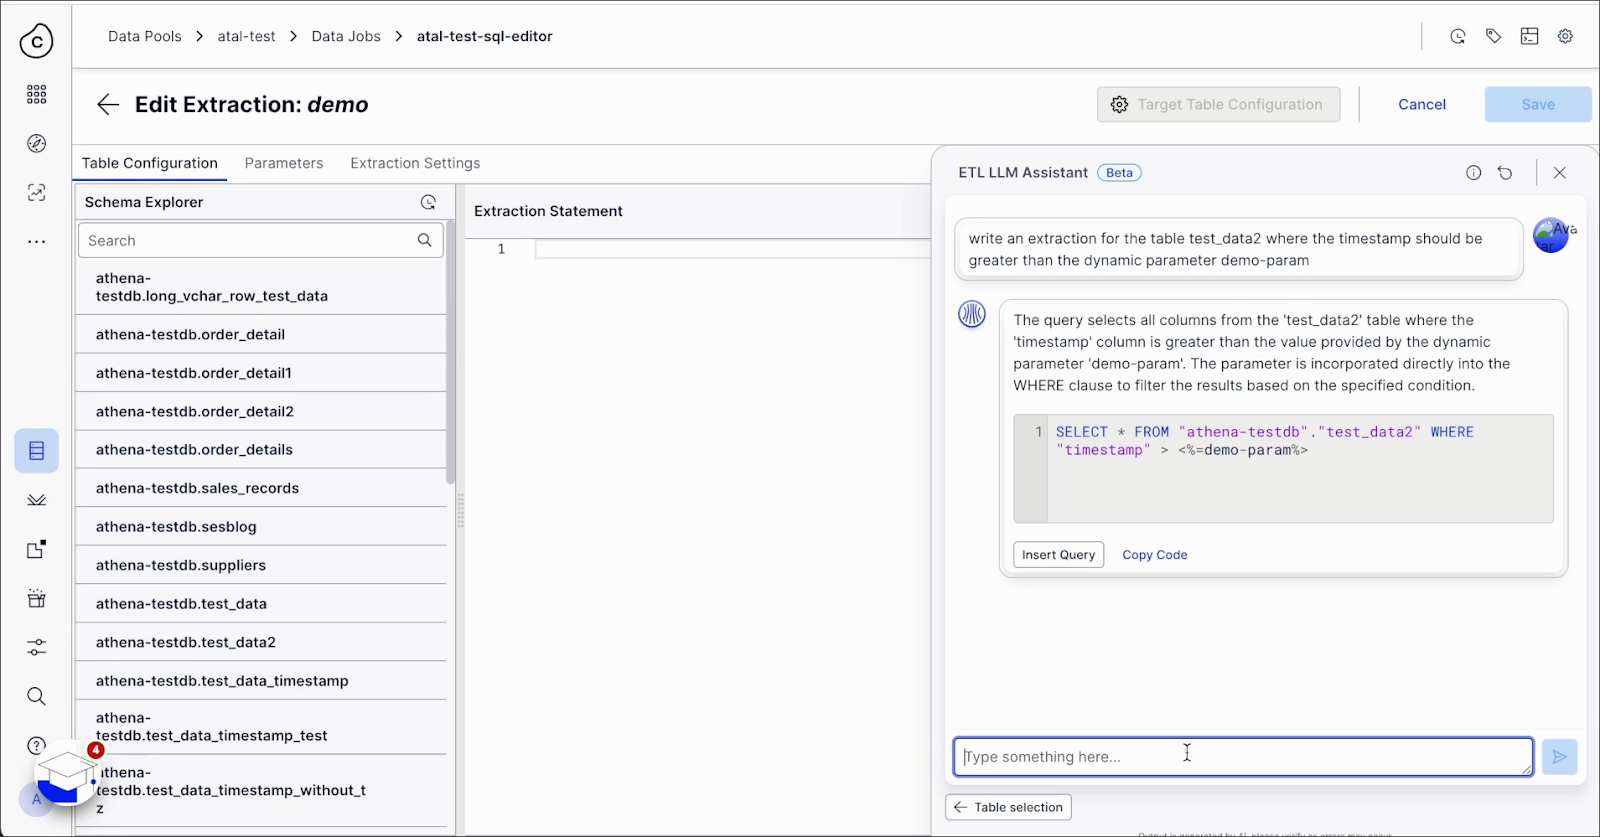
Task: Open the apps grid icon in sidebar
Action: [x=36, y=94]
